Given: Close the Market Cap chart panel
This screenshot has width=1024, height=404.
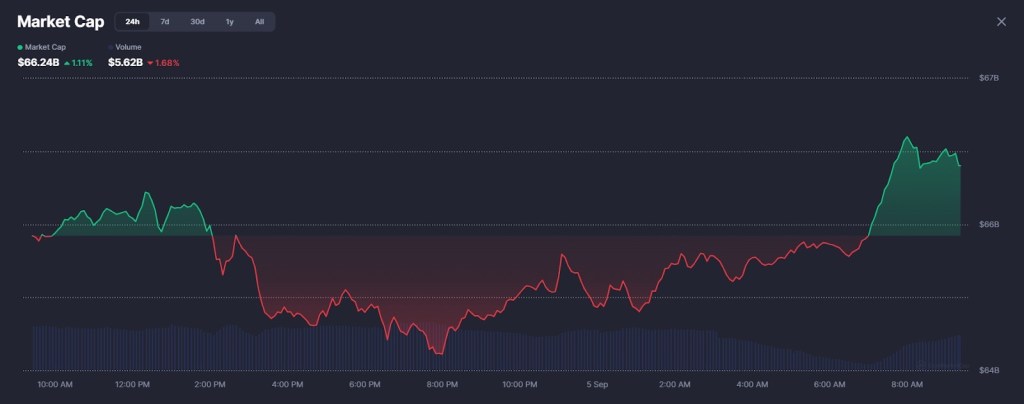Looking at the screenshot, I should 1001,21.
